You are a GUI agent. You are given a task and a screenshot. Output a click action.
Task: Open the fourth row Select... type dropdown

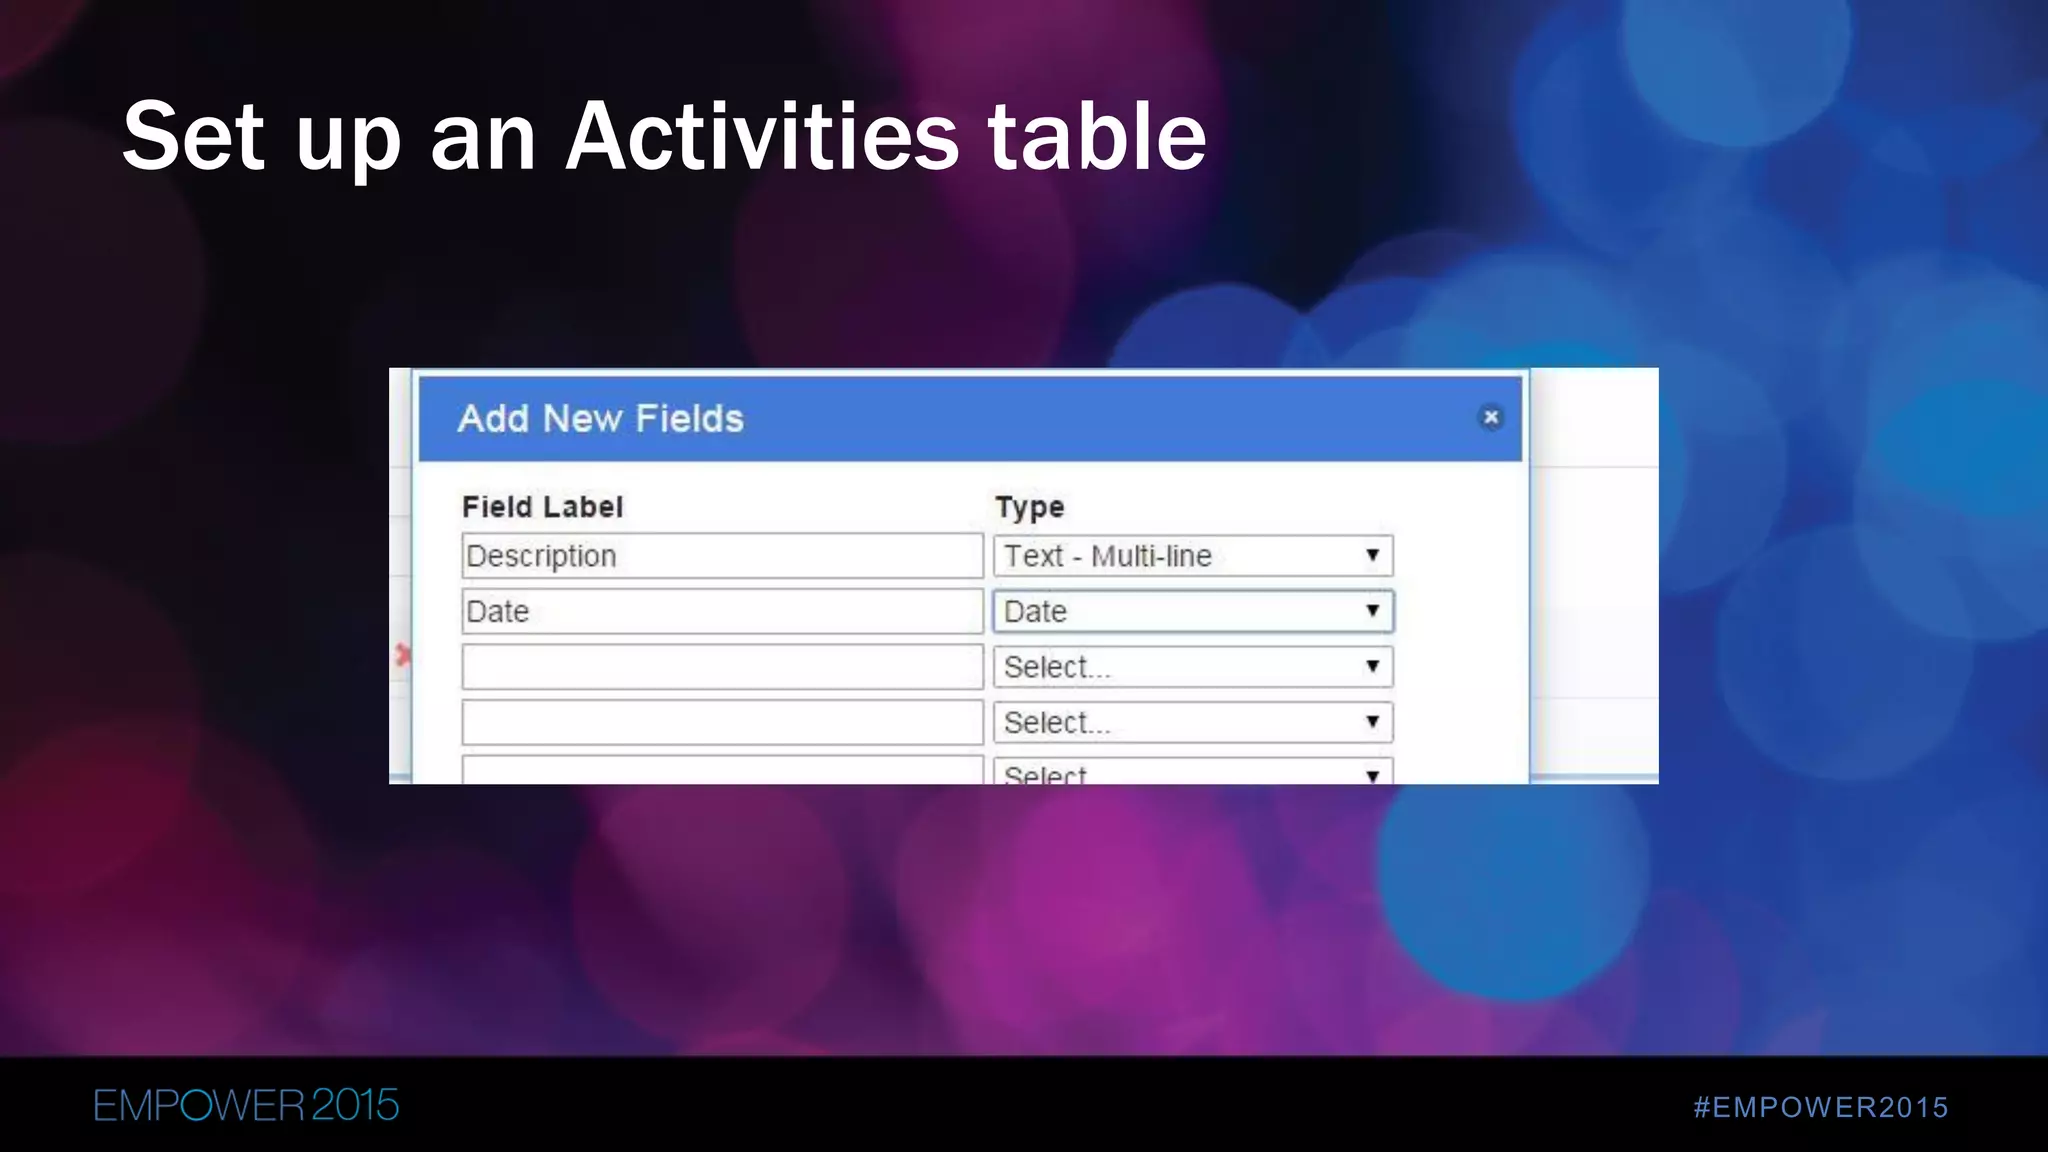(1193, 722)
